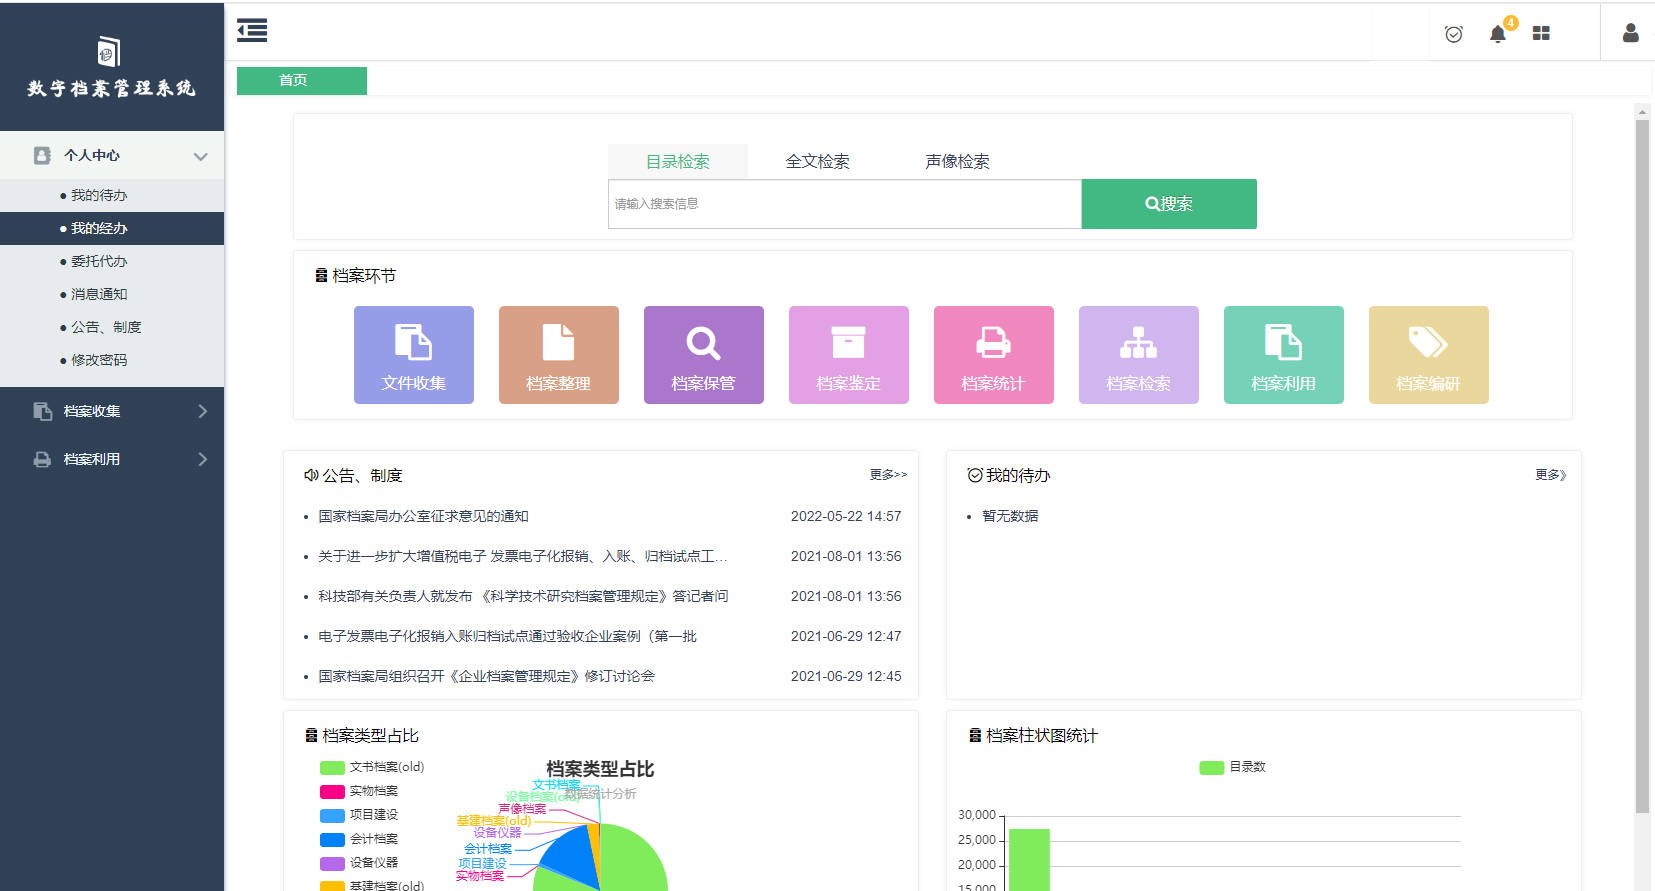Open the user profile icon
This screenshot has width=1655, height=891.
(x=1630, y=33)
